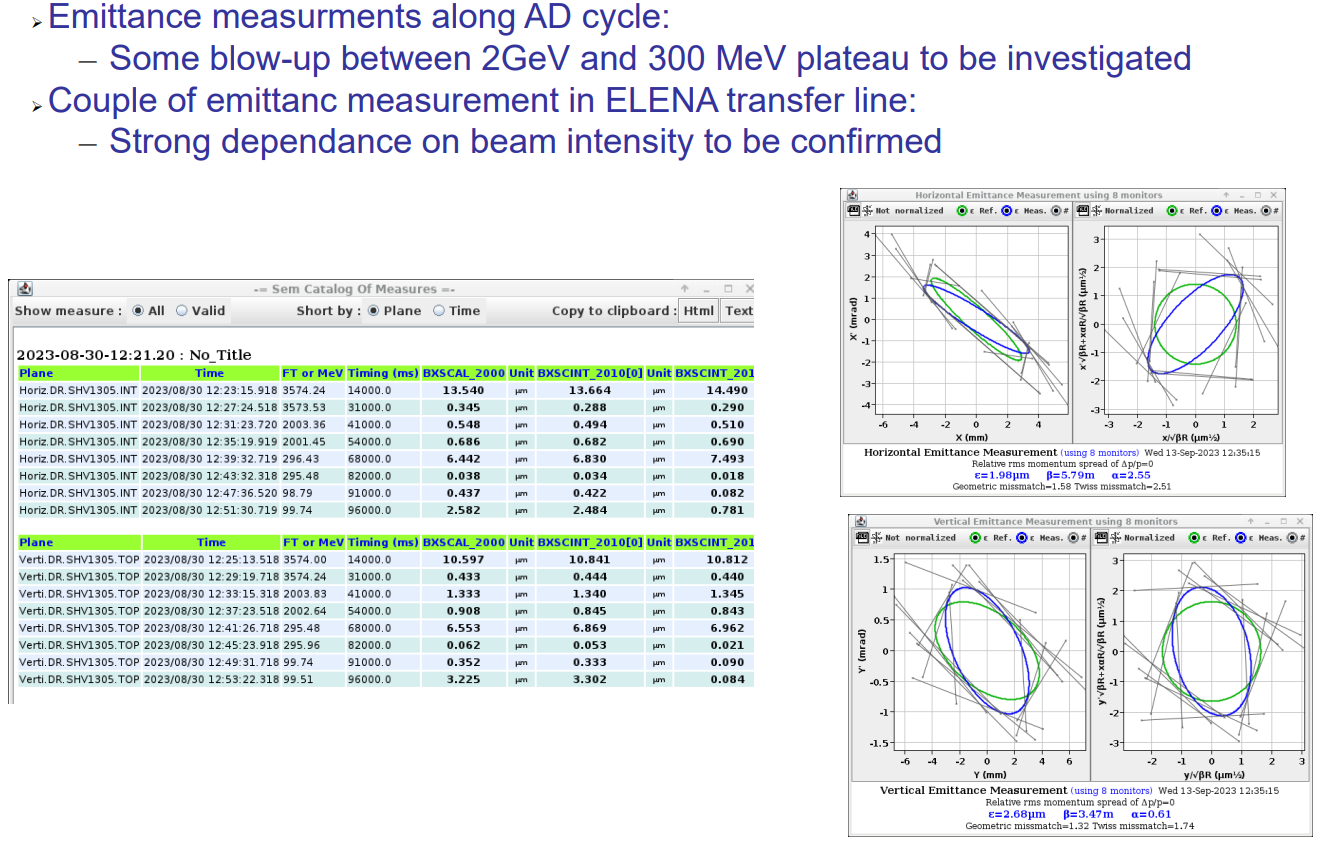Click the Java icon in Sem Catalog title bar
Viewport: 1323px width, 841px height.
coord(25,289)
